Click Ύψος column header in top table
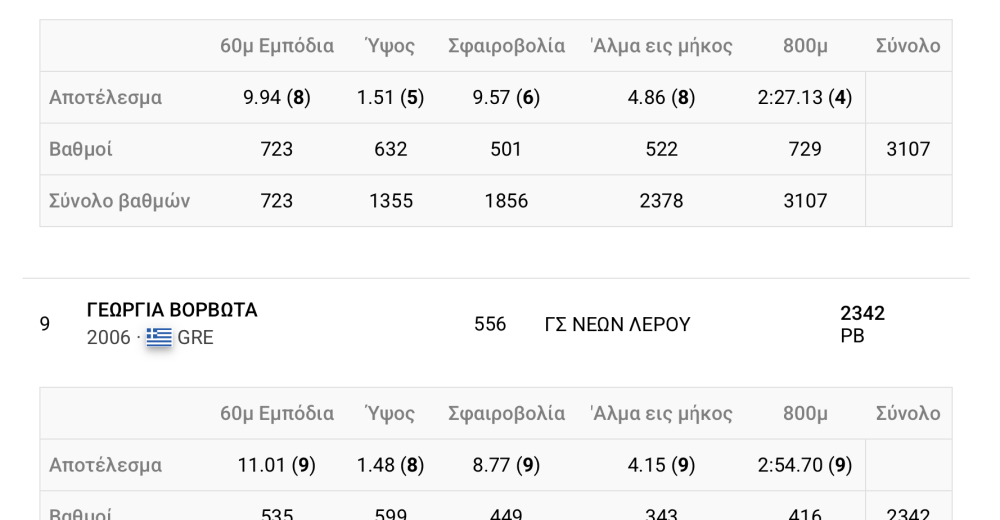Screen dimensions: 1000x520 [x=390, y=46]
